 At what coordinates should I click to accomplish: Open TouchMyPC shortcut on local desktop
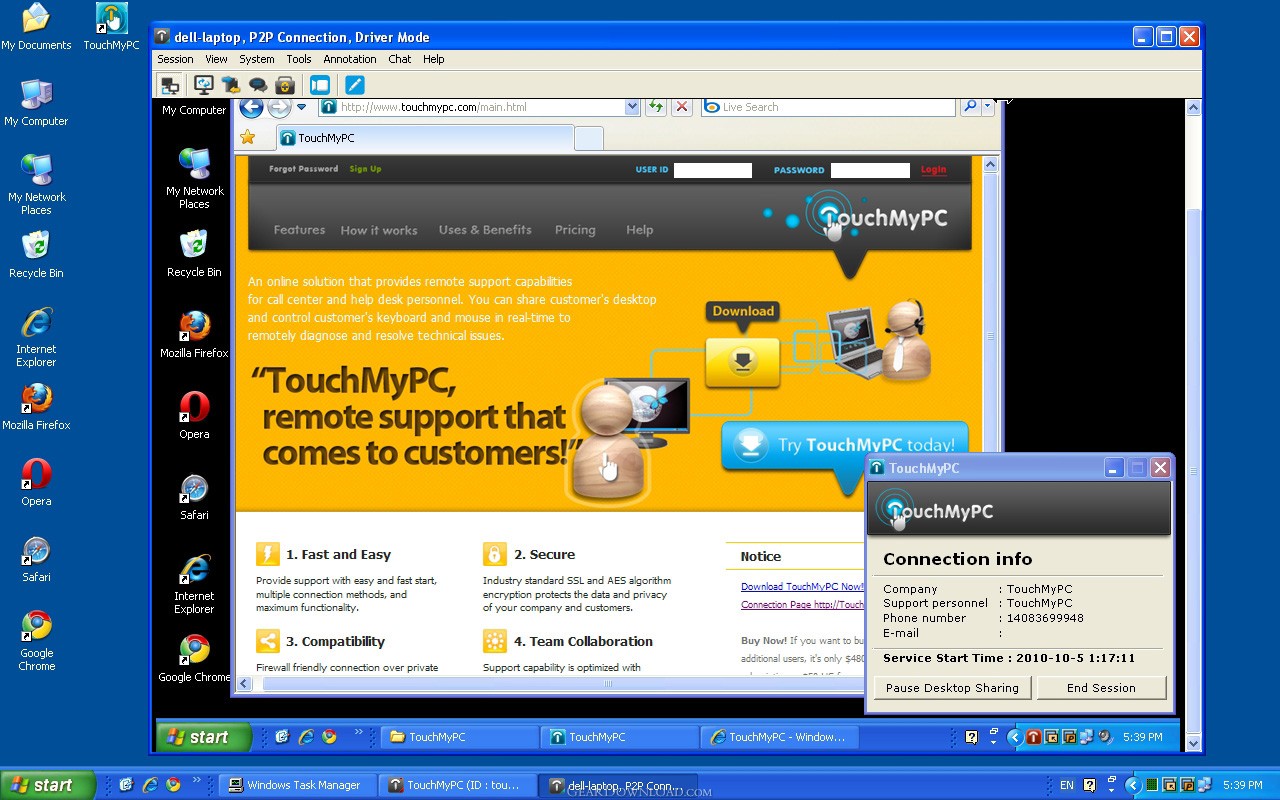coord(111,27)
